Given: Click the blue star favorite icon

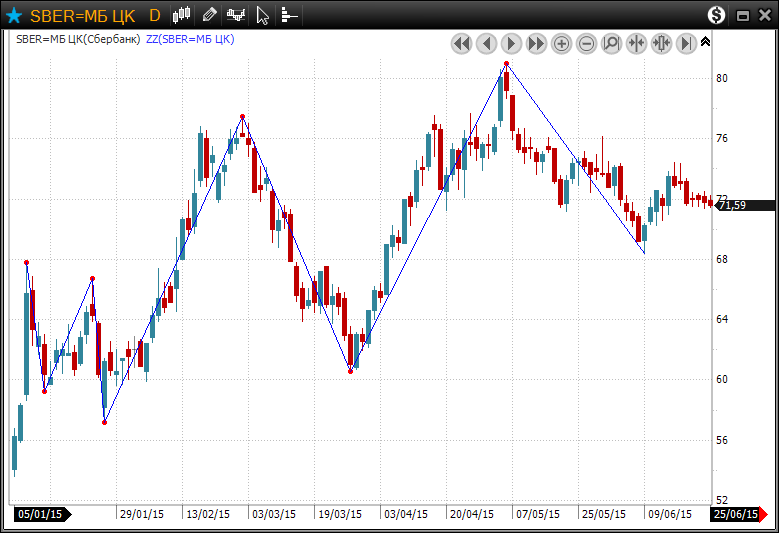Looking at the screenshot, I should 14,15.
